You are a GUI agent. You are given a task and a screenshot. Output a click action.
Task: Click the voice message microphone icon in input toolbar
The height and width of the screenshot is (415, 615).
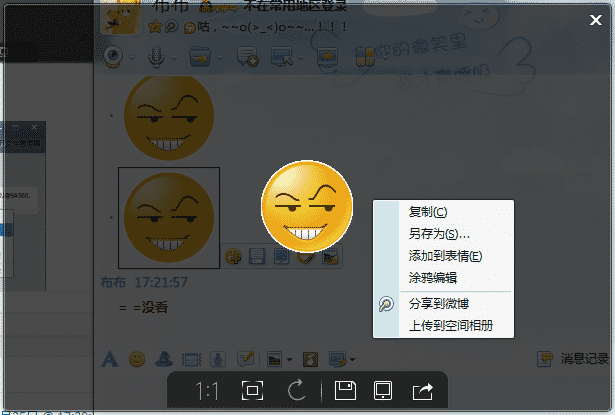click(x=218, y=359)
